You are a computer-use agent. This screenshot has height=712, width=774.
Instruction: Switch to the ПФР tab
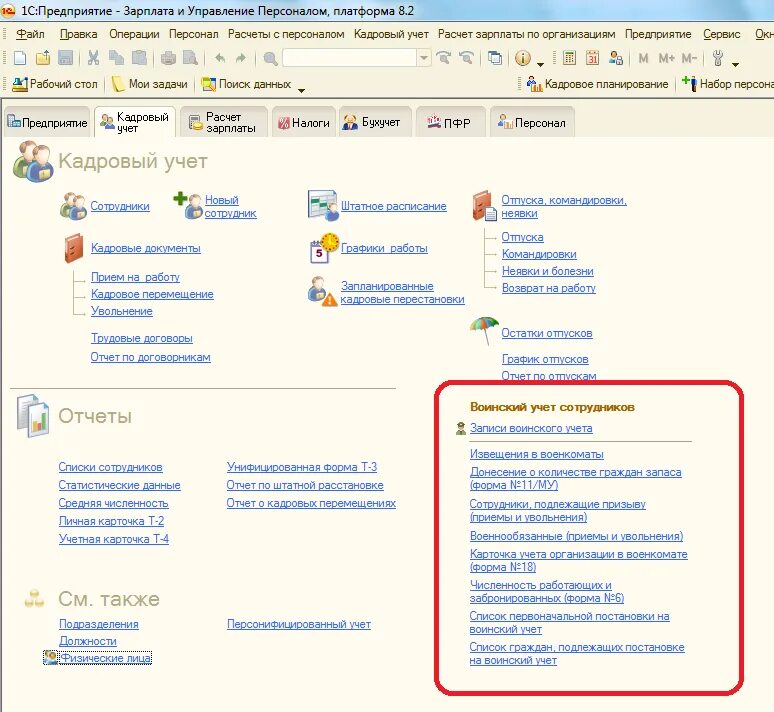449,122
